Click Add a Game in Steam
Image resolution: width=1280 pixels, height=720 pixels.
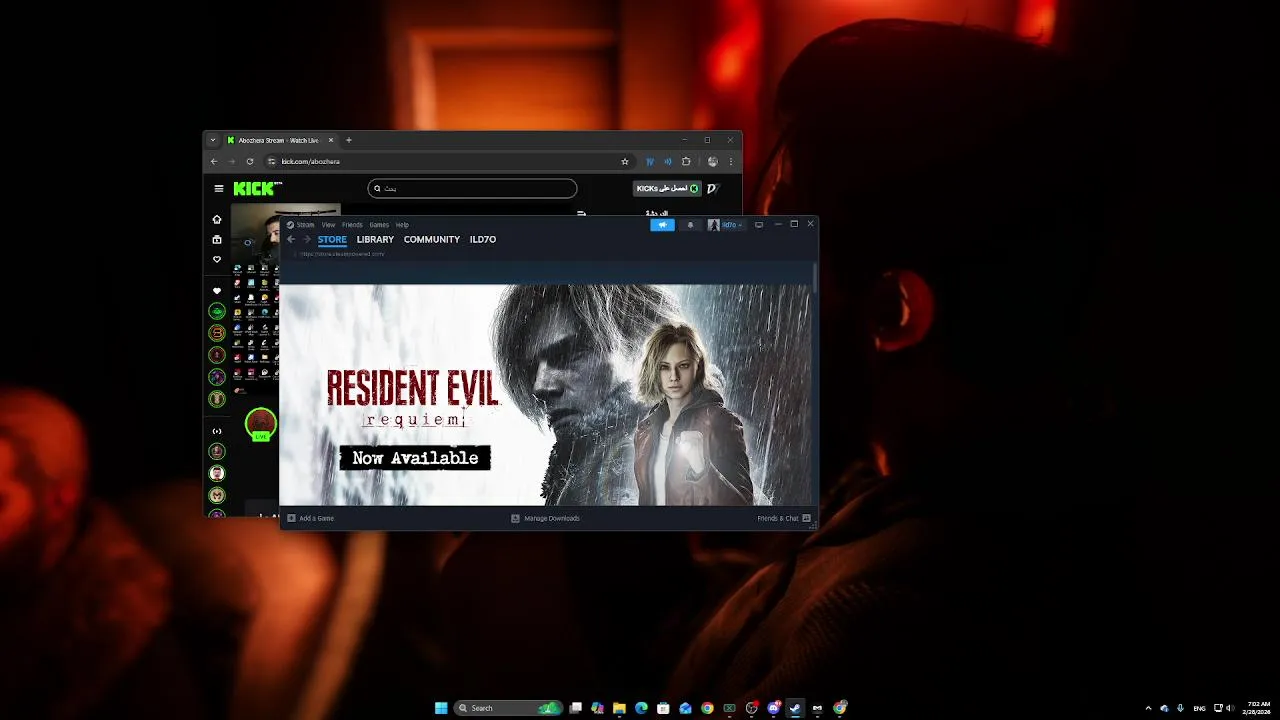point(311,518)
